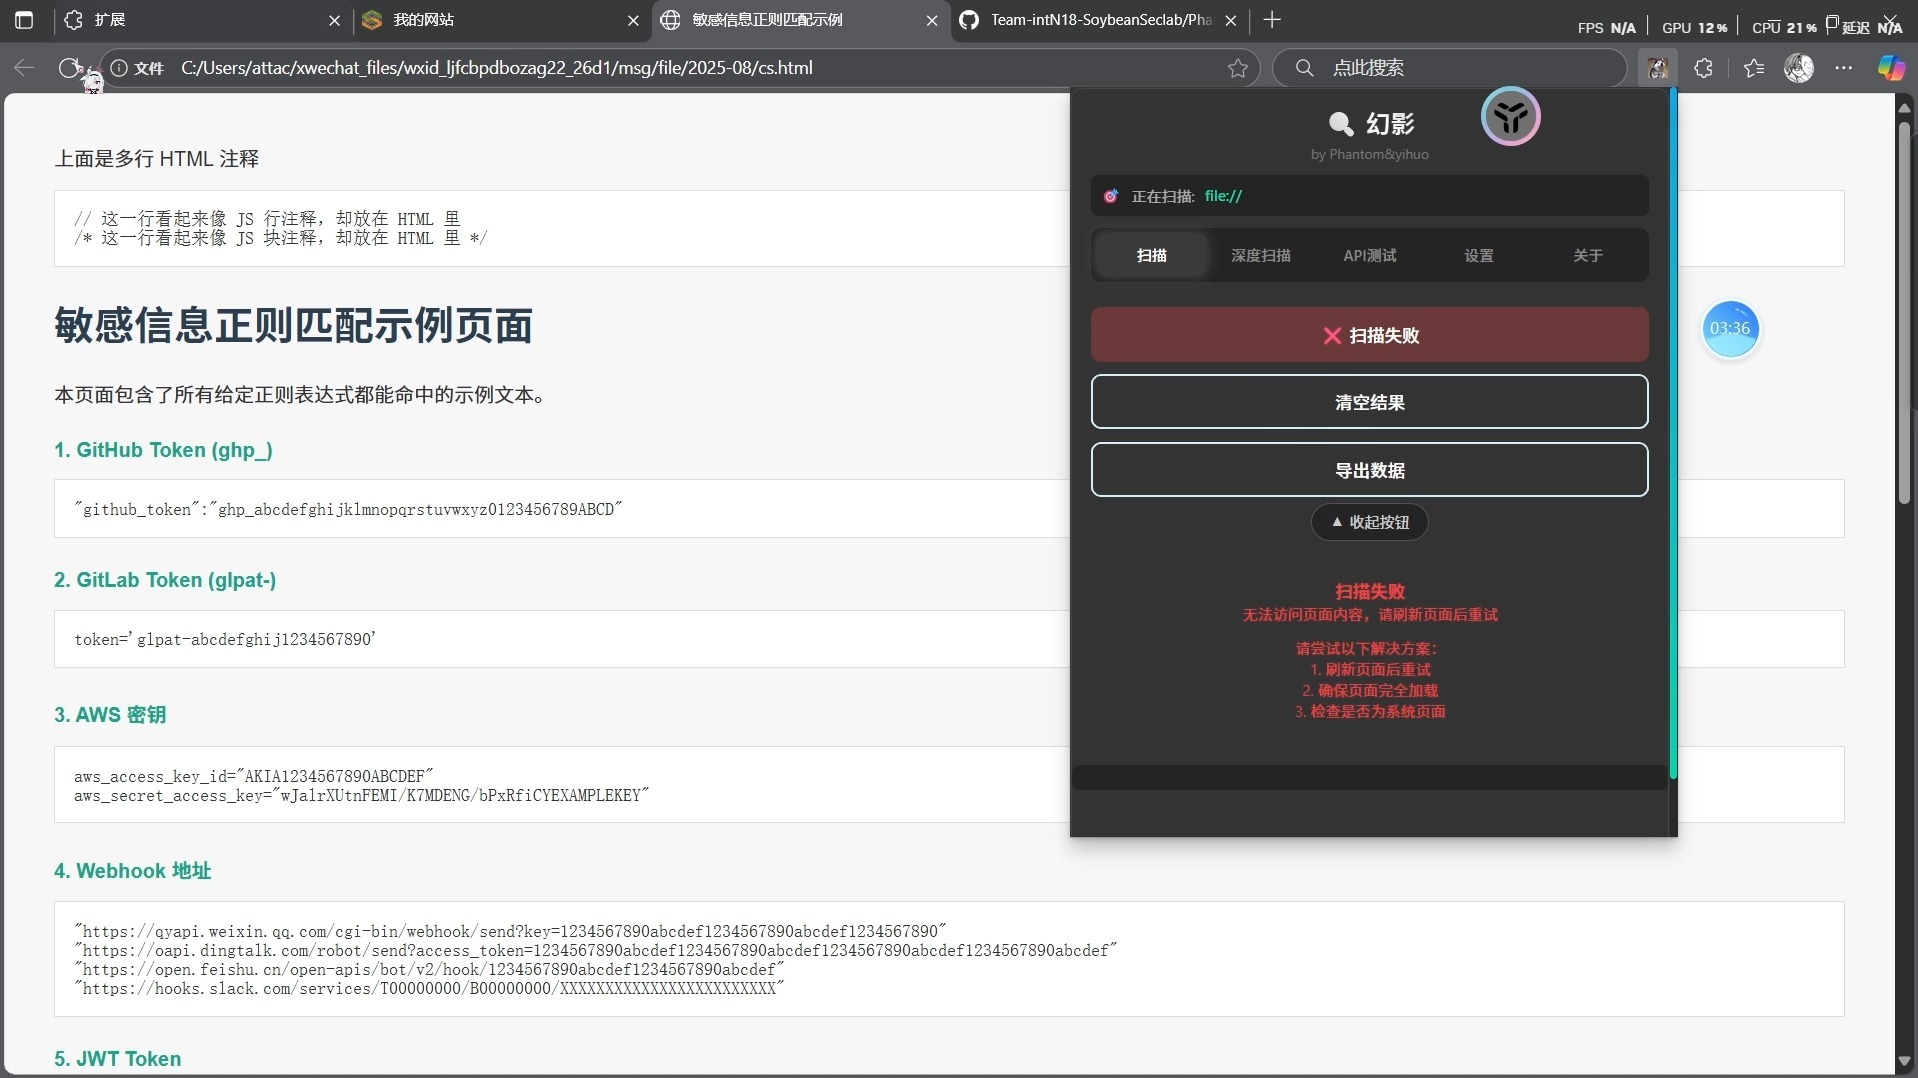Viewport: 1918px width, 1078px height.
Task: Click the github_token ghp_ code line
Action: point(348,510)
